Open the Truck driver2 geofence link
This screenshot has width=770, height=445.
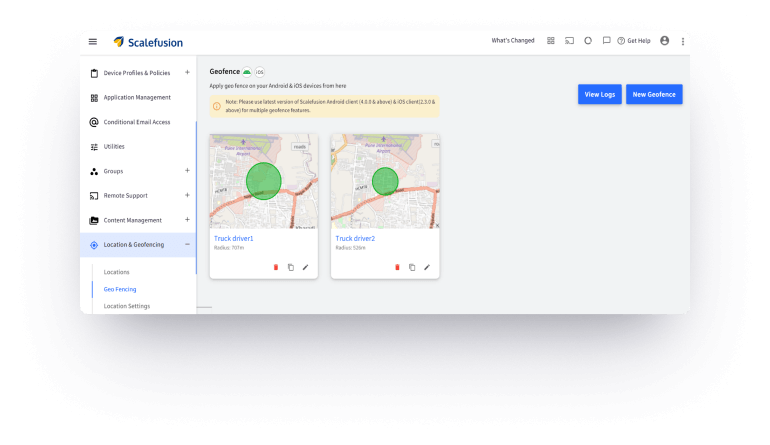[355, 238]
